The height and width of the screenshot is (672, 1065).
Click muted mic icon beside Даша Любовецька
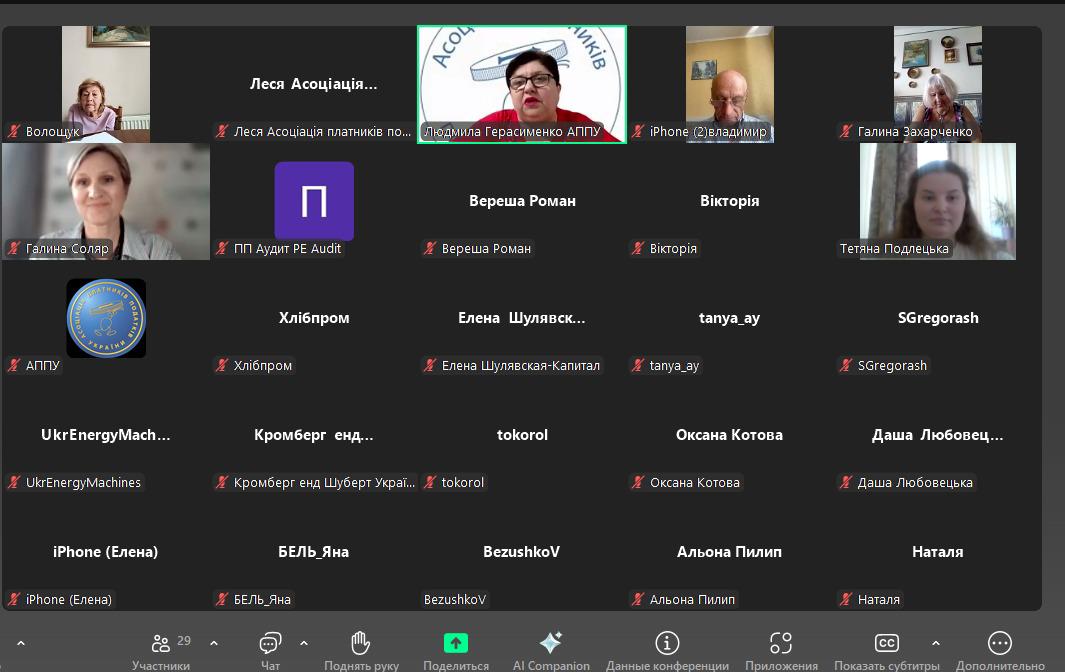[846, 482]
